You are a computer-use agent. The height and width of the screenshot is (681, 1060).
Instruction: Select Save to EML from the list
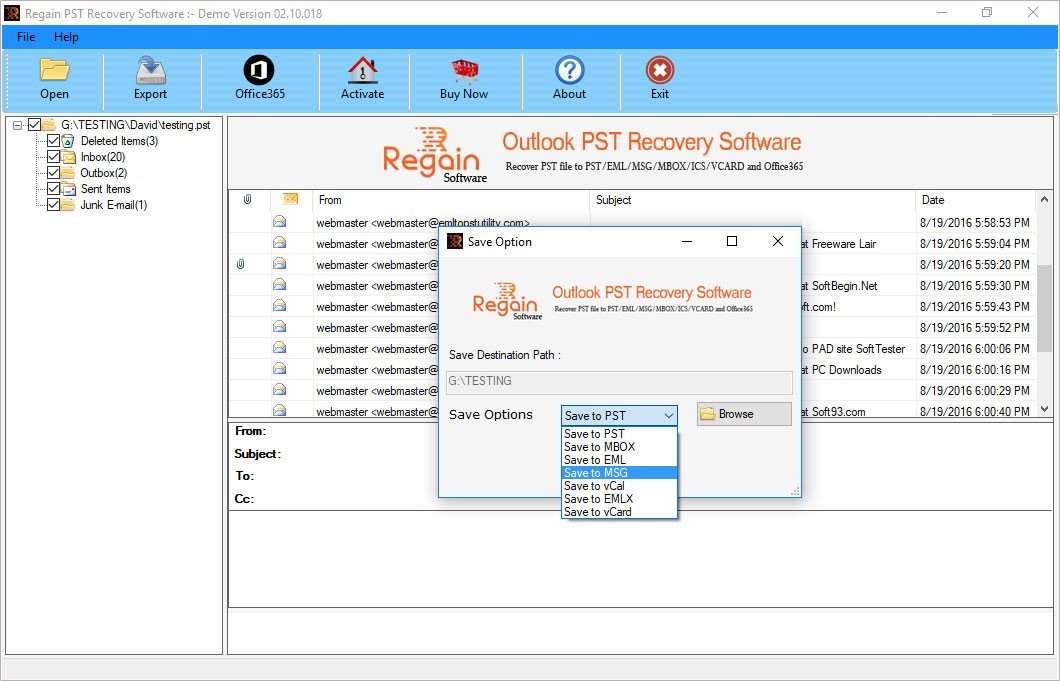point(619,460)
